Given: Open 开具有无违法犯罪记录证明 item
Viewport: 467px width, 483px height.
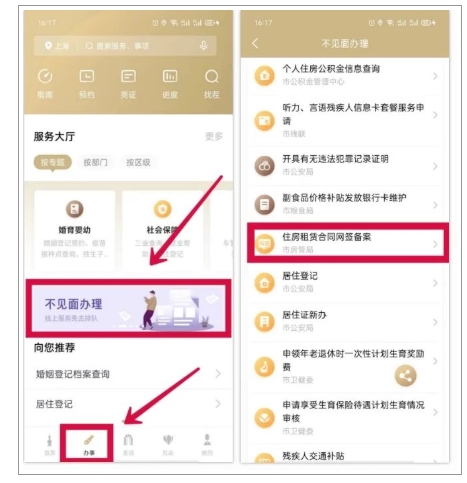Looking at the screenshot, I should pos(345,166).
